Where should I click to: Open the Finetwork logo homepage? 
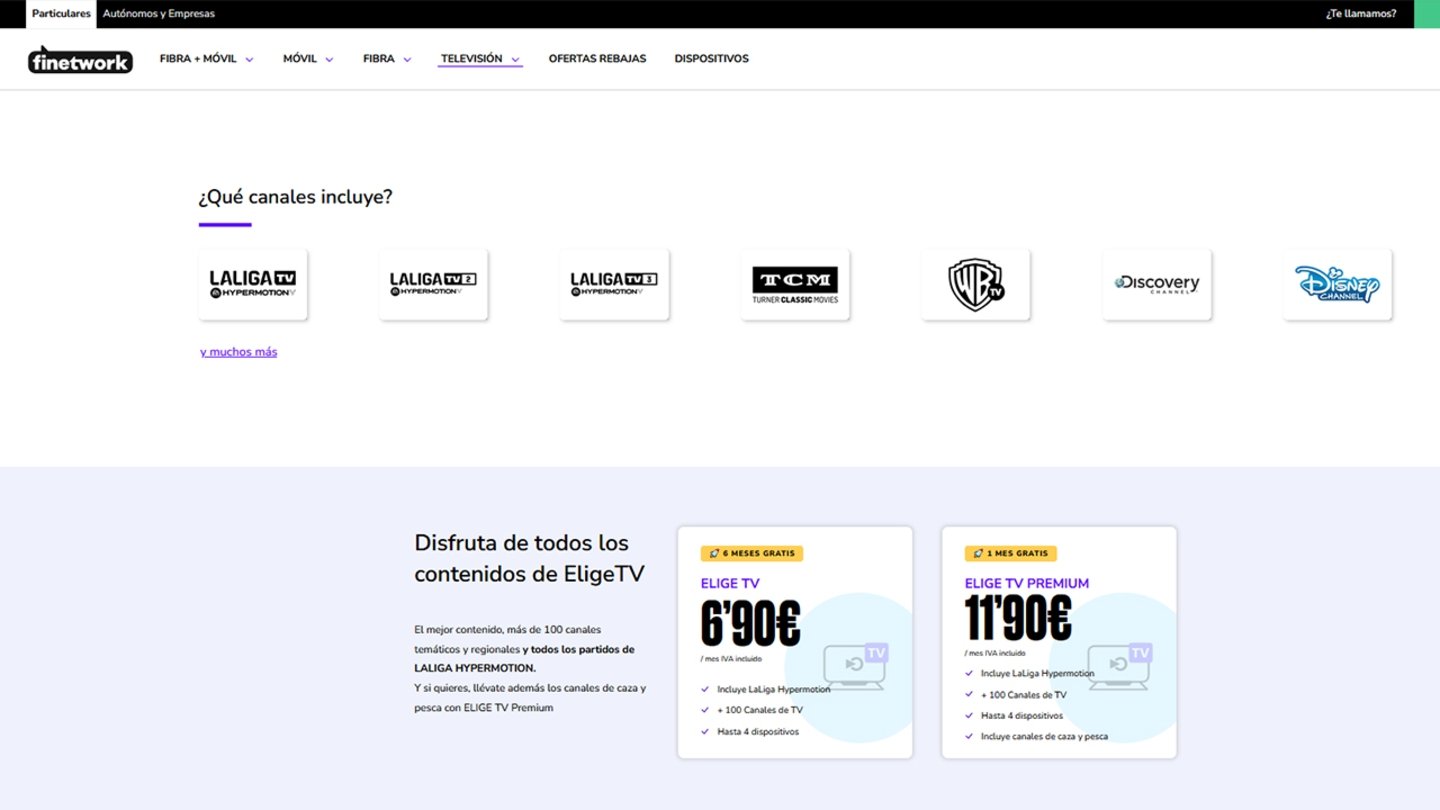click(80, 60)
